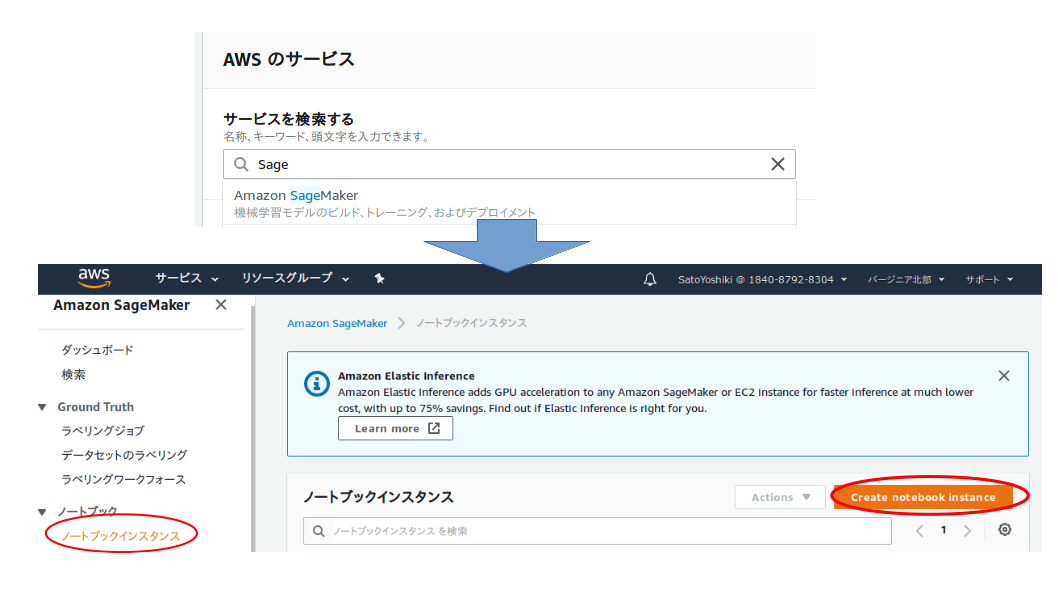Click the magnifier icon in the instance search box

pos(318,530)
